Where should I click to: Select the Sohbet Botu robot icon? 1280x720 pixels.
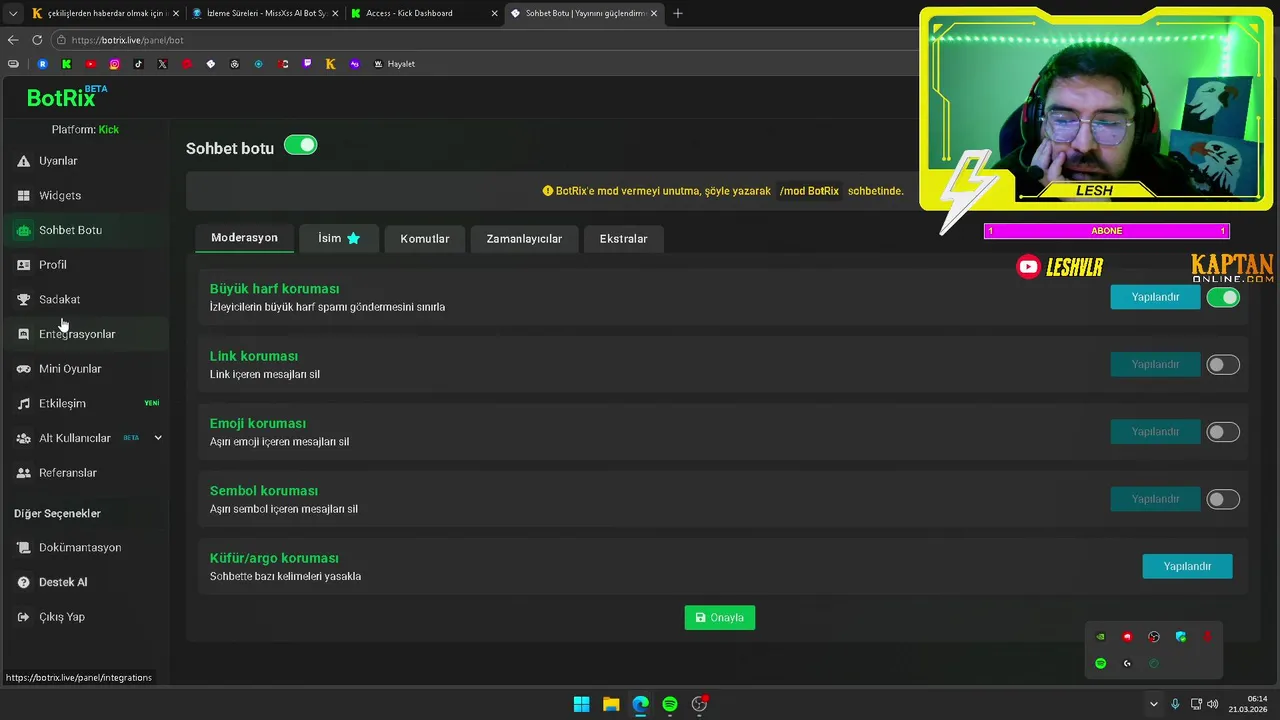[x=24, y=230]
